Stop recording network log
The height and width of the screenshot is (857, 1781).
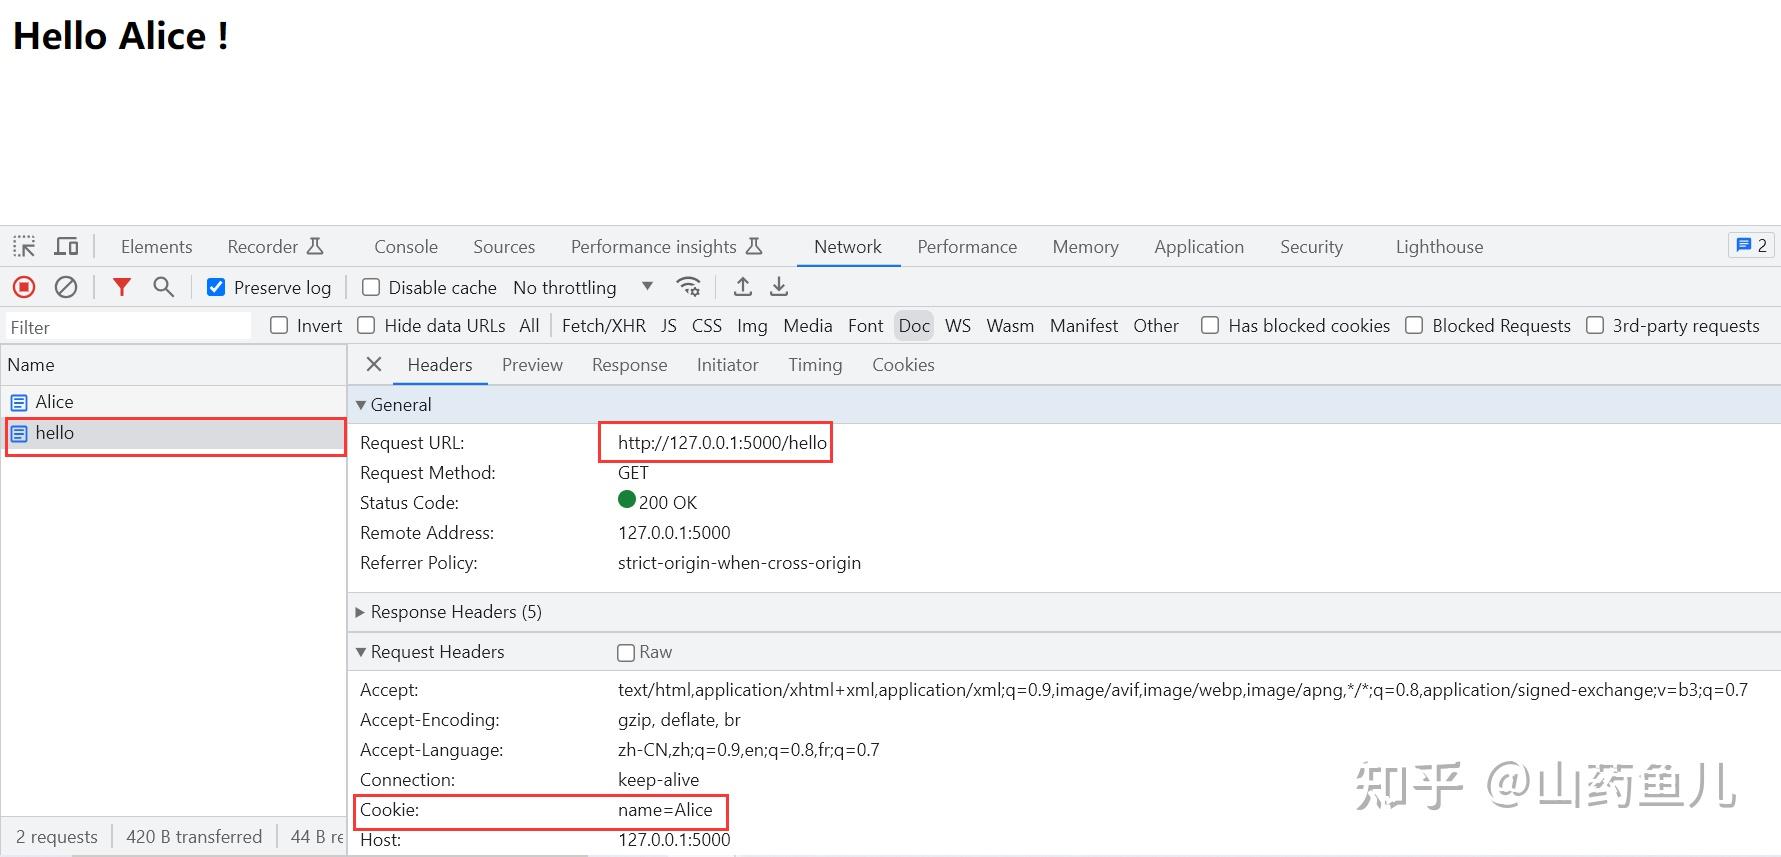coord(24,288)
